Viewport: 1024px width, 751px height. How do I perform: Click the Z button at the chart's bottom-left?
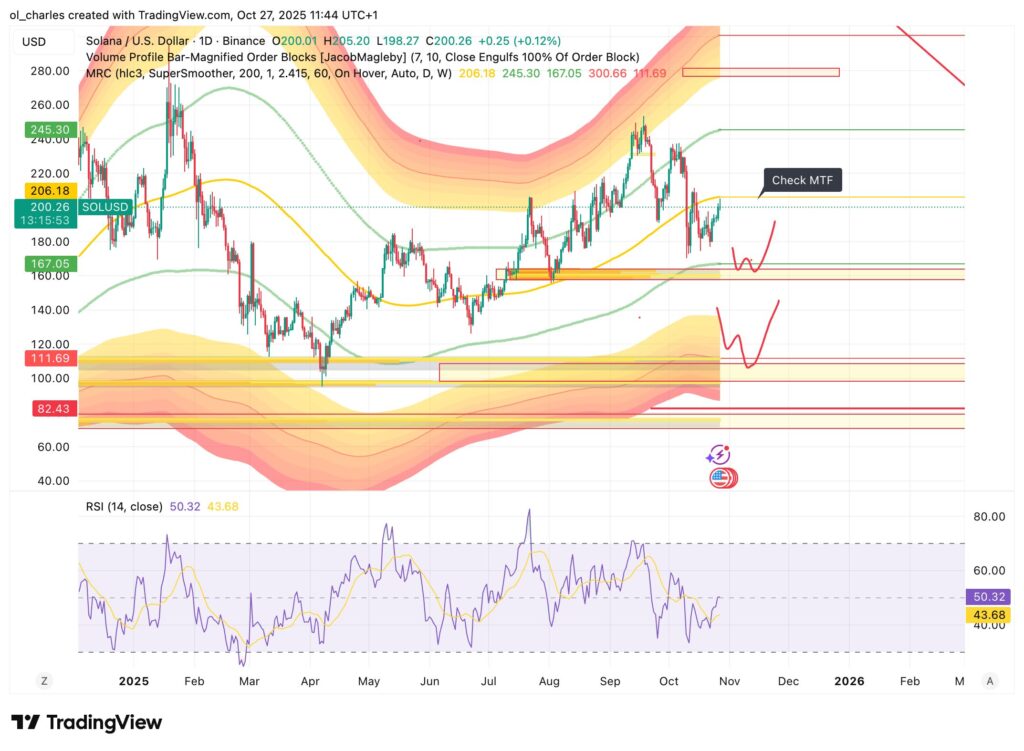[43, 680]
